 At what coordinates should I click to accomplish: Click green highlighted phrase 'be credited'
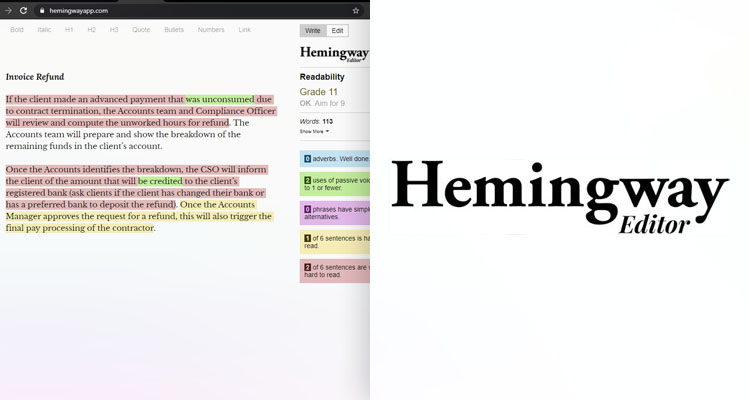160,181
